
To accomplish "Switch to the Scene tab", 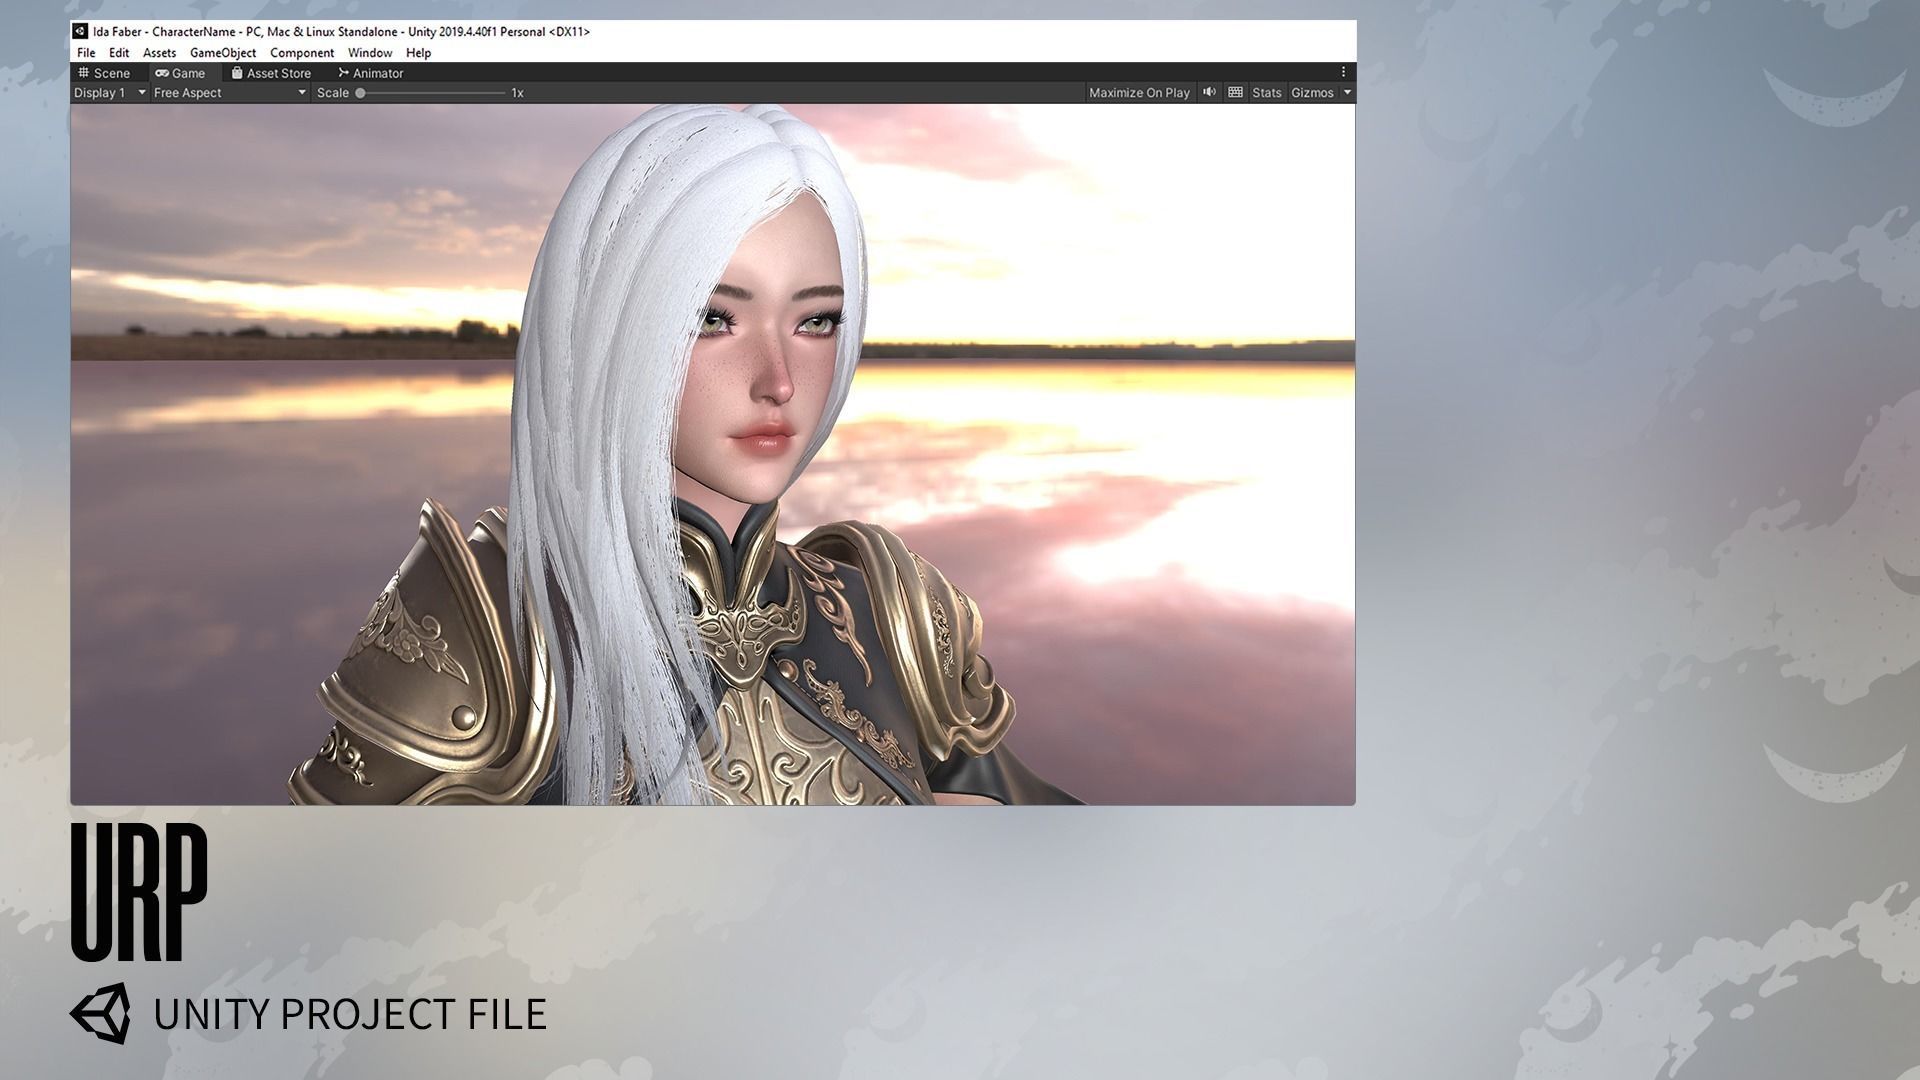I will (x=104, y=73).
